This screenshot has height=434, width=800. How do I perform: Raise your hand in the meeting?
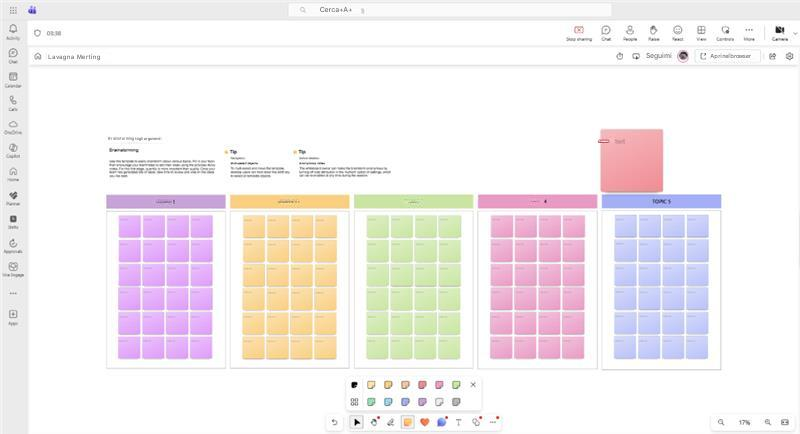click(654, 34)
